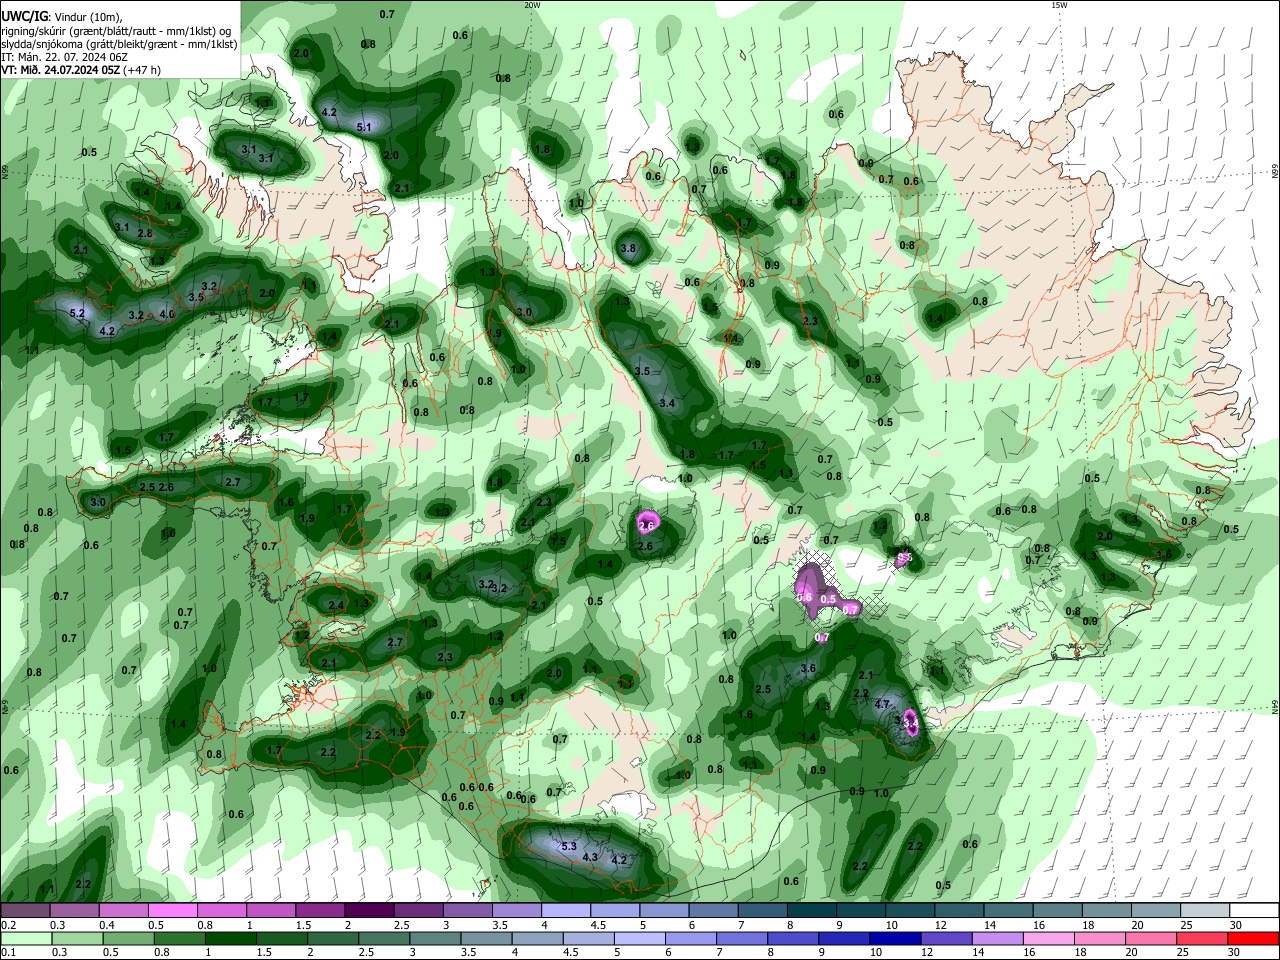This screenshot has width=1280, height=960.
Task: Click the crimson swatch between 25 and 30 in the lower row
Action: point(1202,938)
